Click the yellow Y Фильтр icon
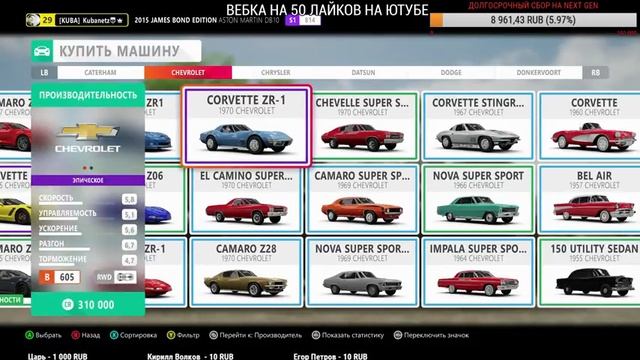 pyautogui.click(x=171, y=335)
